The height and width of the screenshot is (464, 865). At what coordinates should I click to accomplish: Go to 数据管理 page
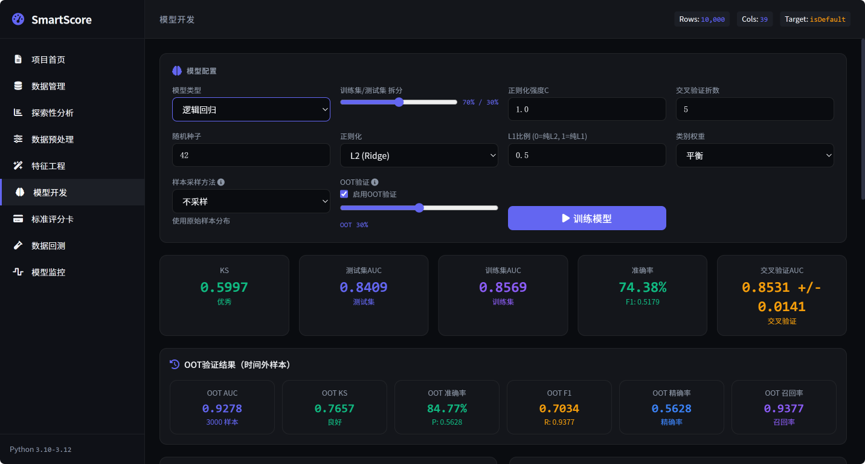click(x=72, y=86)
